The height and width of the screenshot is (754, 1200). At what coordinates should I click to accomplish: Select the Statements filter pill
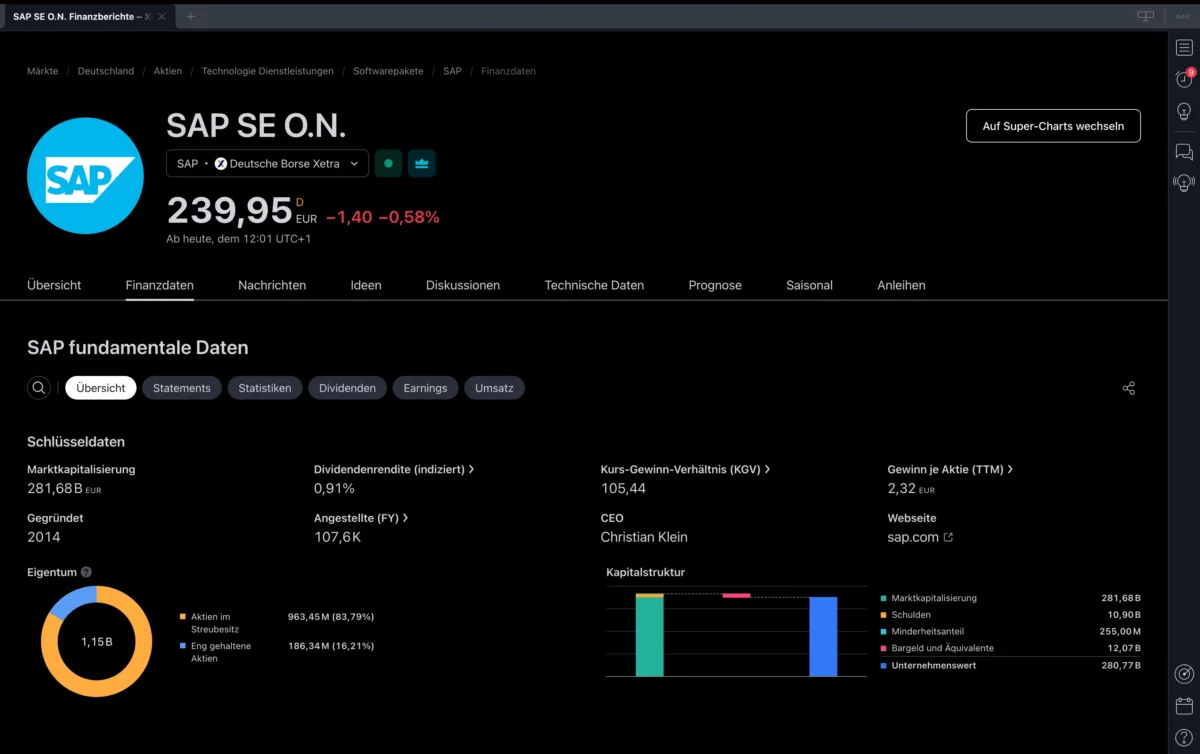[181, 387]
